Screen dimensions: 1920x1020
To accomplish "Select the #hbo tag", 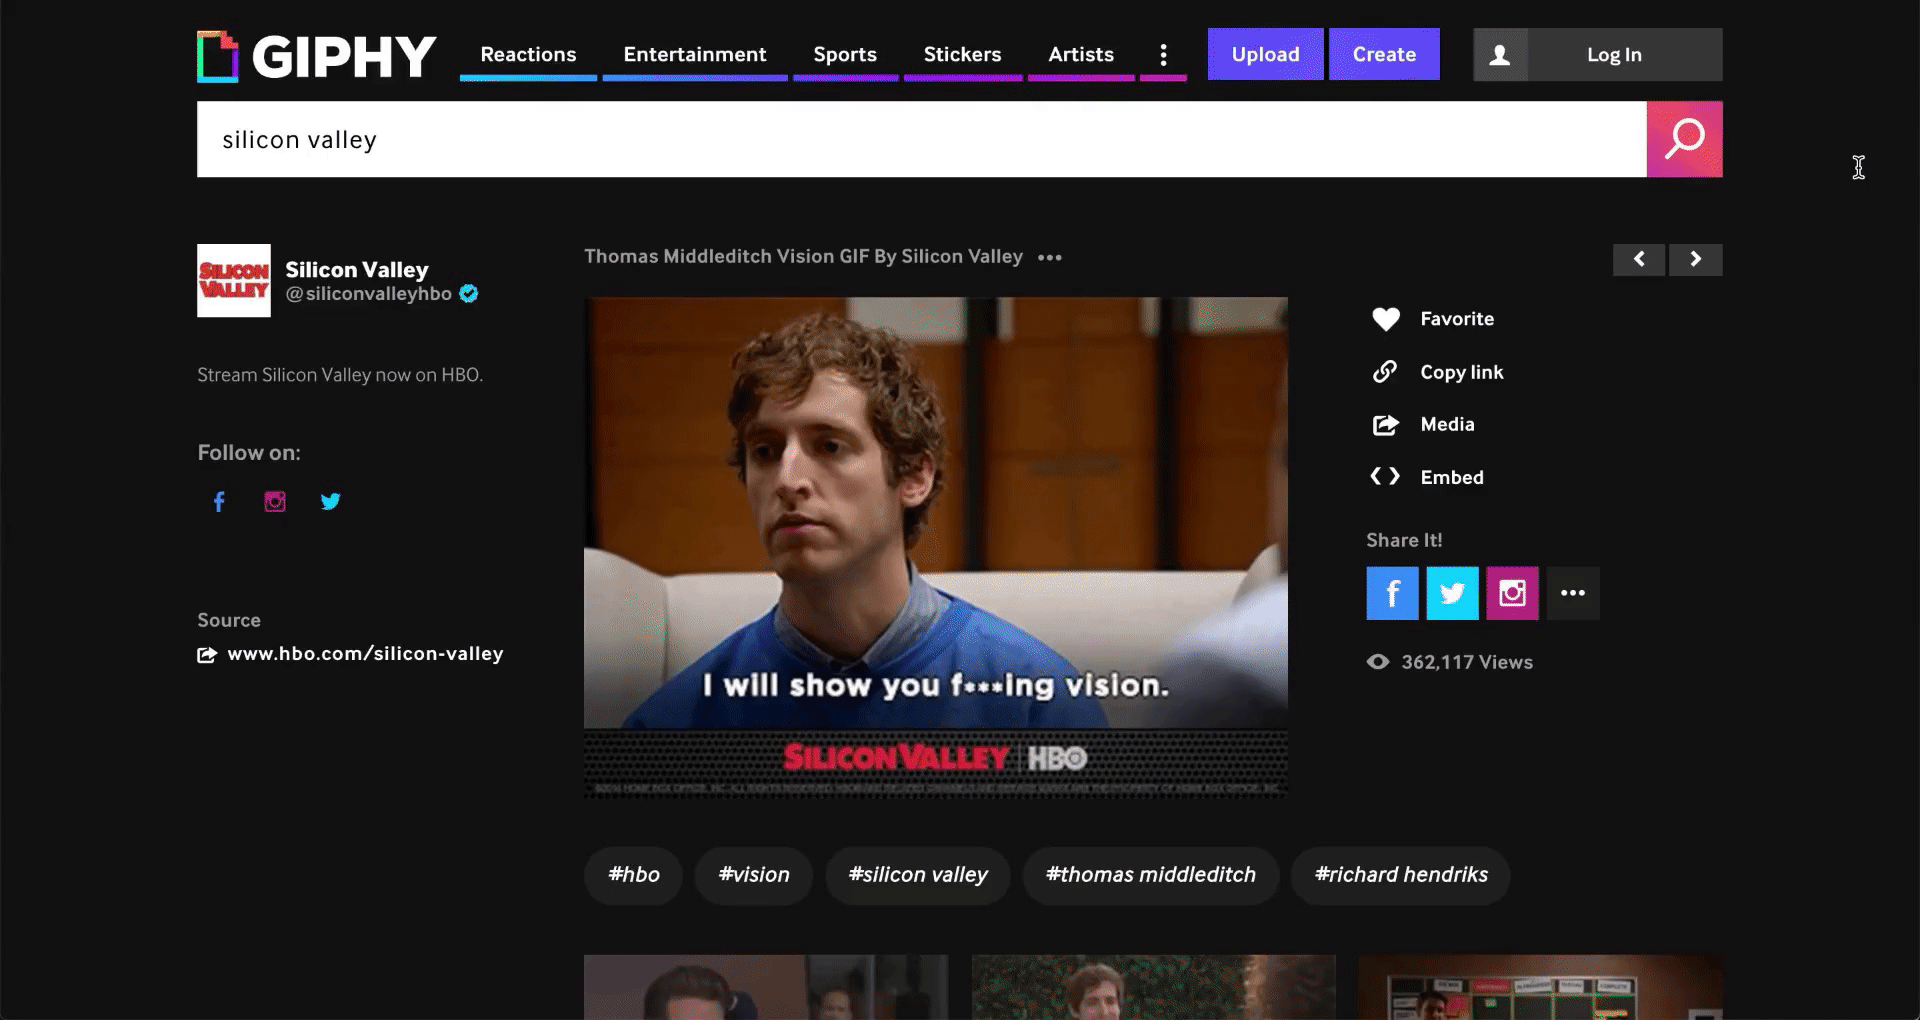I will click(x=634, y=875).
